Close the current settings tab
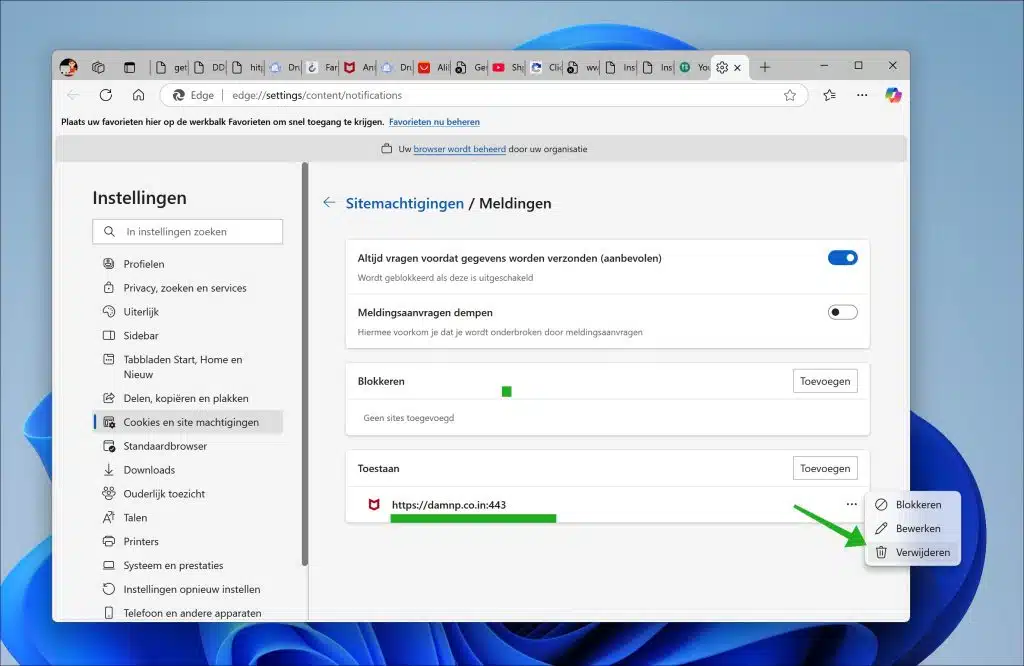This screenshot has width=1024, height=666. pos(737,67)
